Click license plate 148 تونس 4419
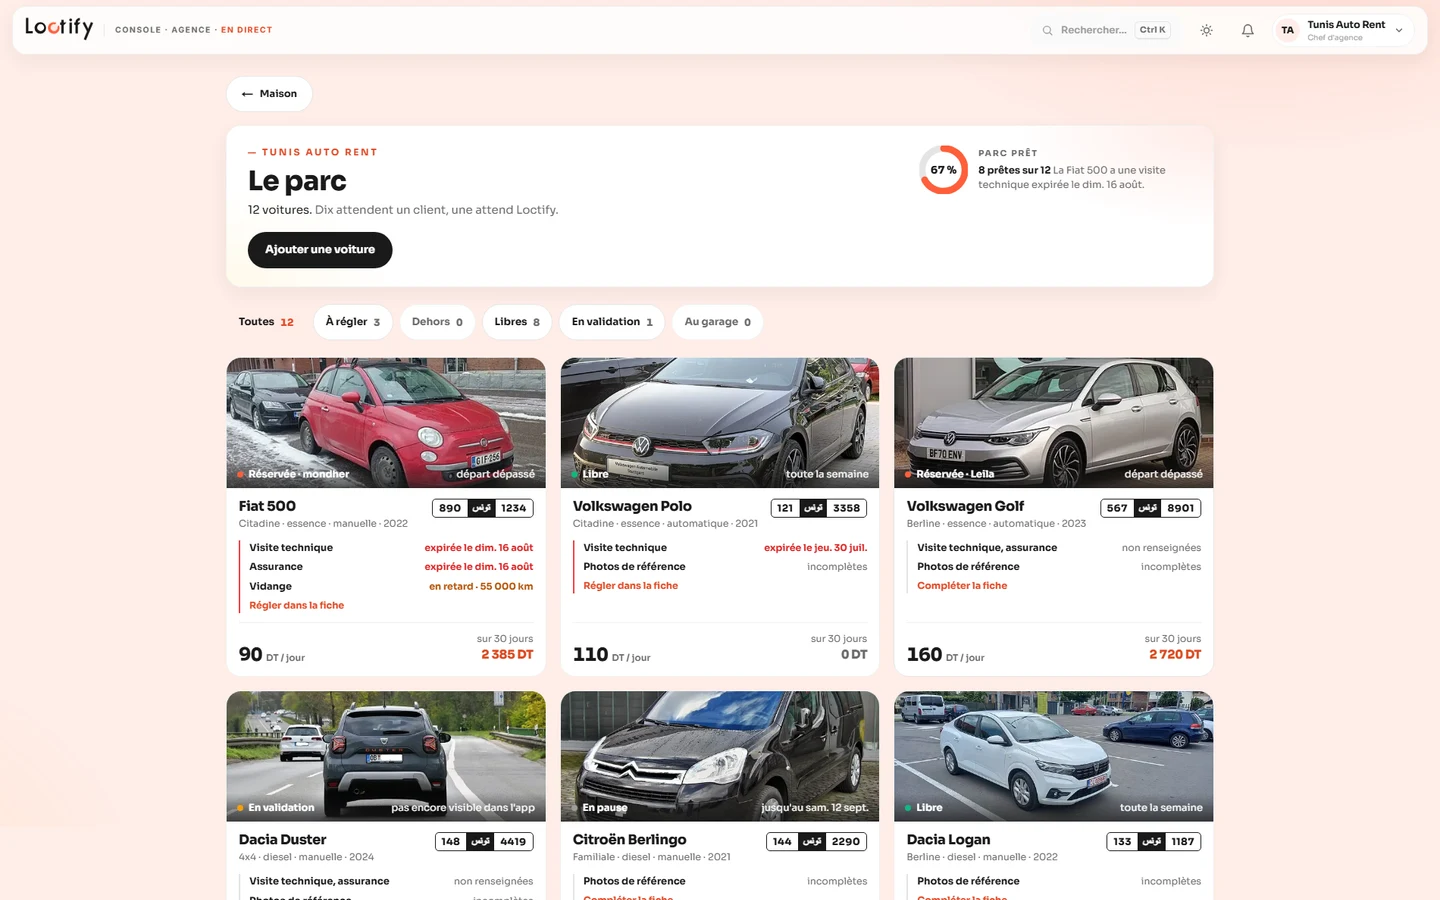The height and width of the screenshot is (900, 1440). click(484, 842)
